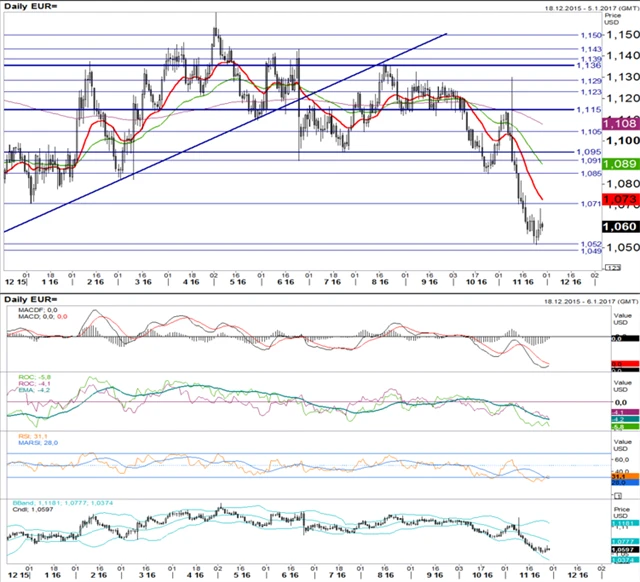Click the date range '18.12.2015 - 6.1.2017 (GMT)'
The image size is (640, 582).
pos(591,301)
